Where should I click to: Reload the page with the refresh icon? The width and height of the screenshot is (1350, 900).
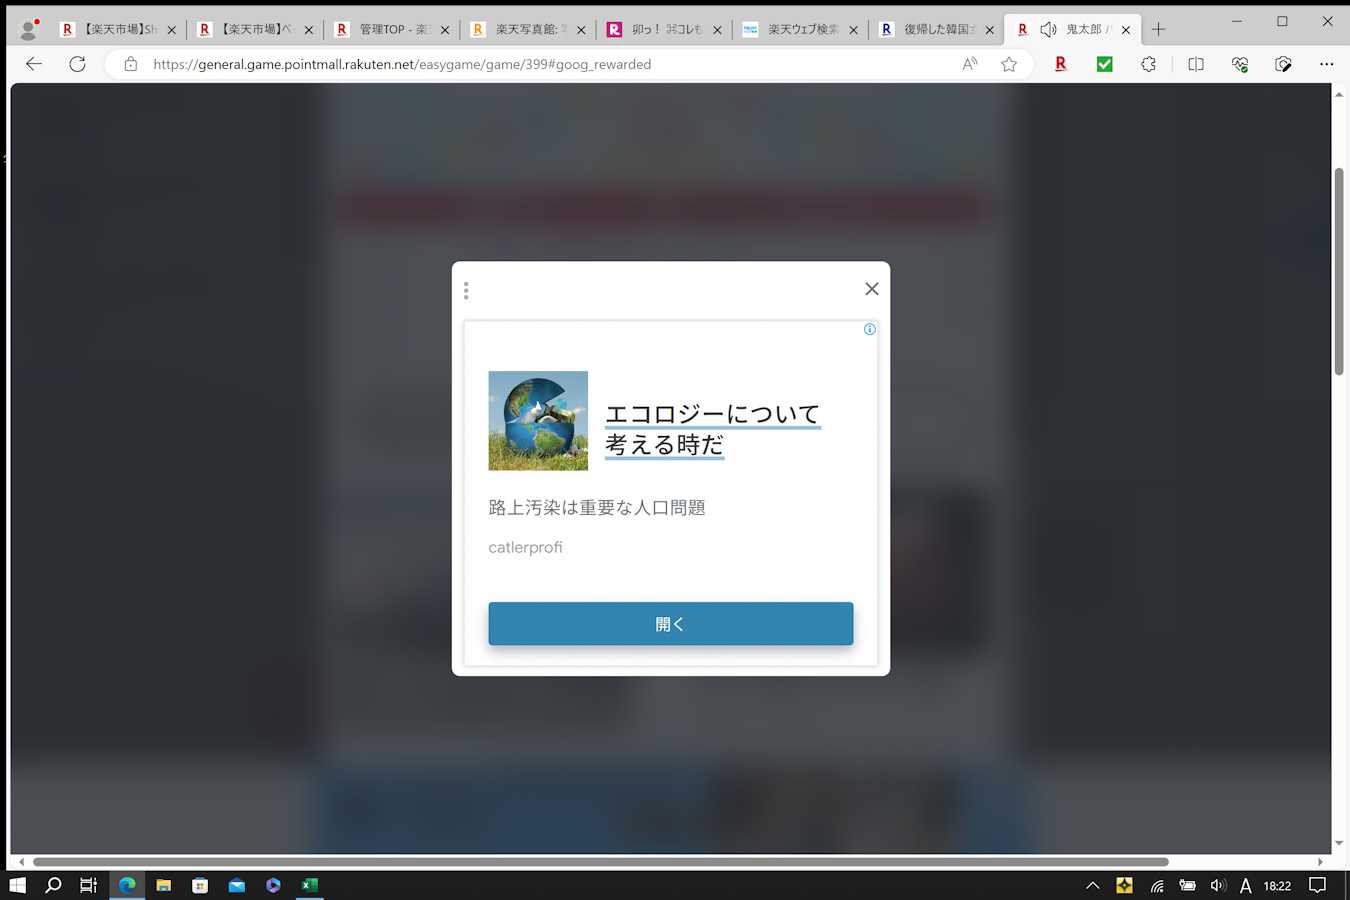click(x=77, y=64)
